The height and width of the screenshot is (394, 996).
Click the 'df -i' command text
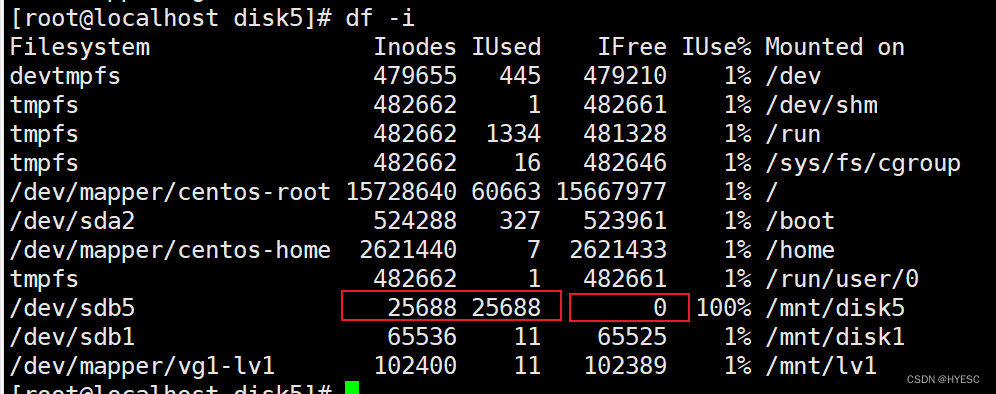[x=380, y=18]
